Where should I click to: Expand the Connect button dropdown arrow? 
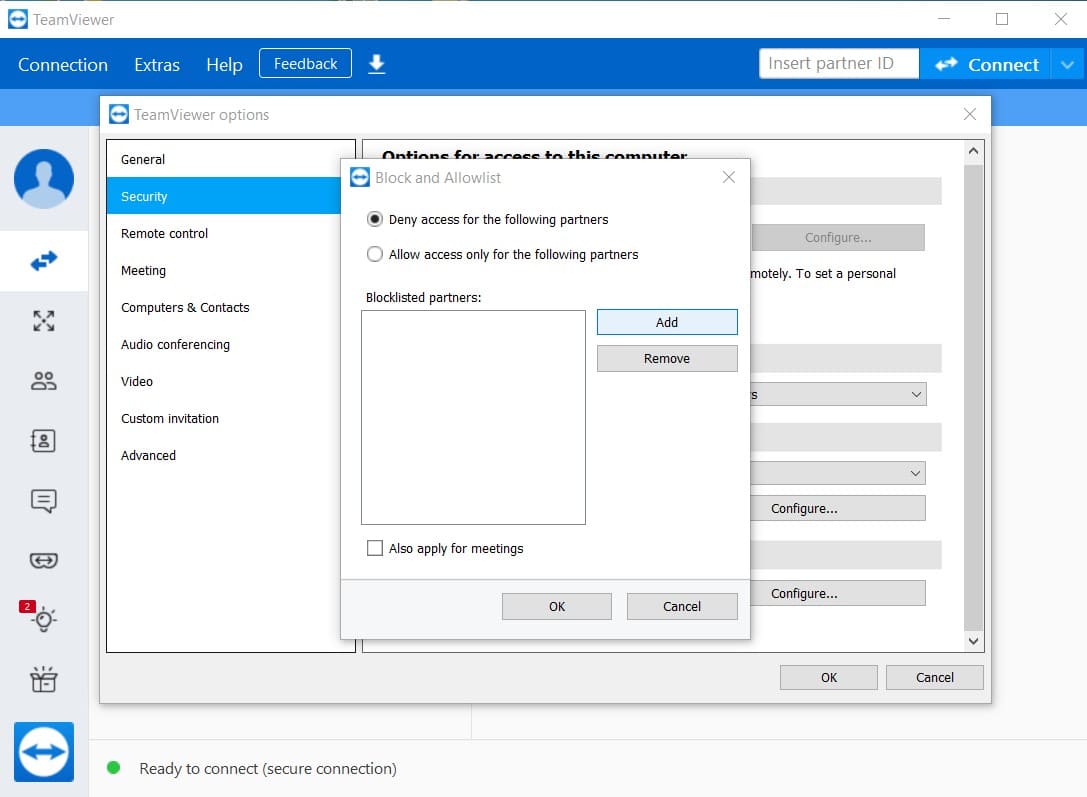point(1068,64)
